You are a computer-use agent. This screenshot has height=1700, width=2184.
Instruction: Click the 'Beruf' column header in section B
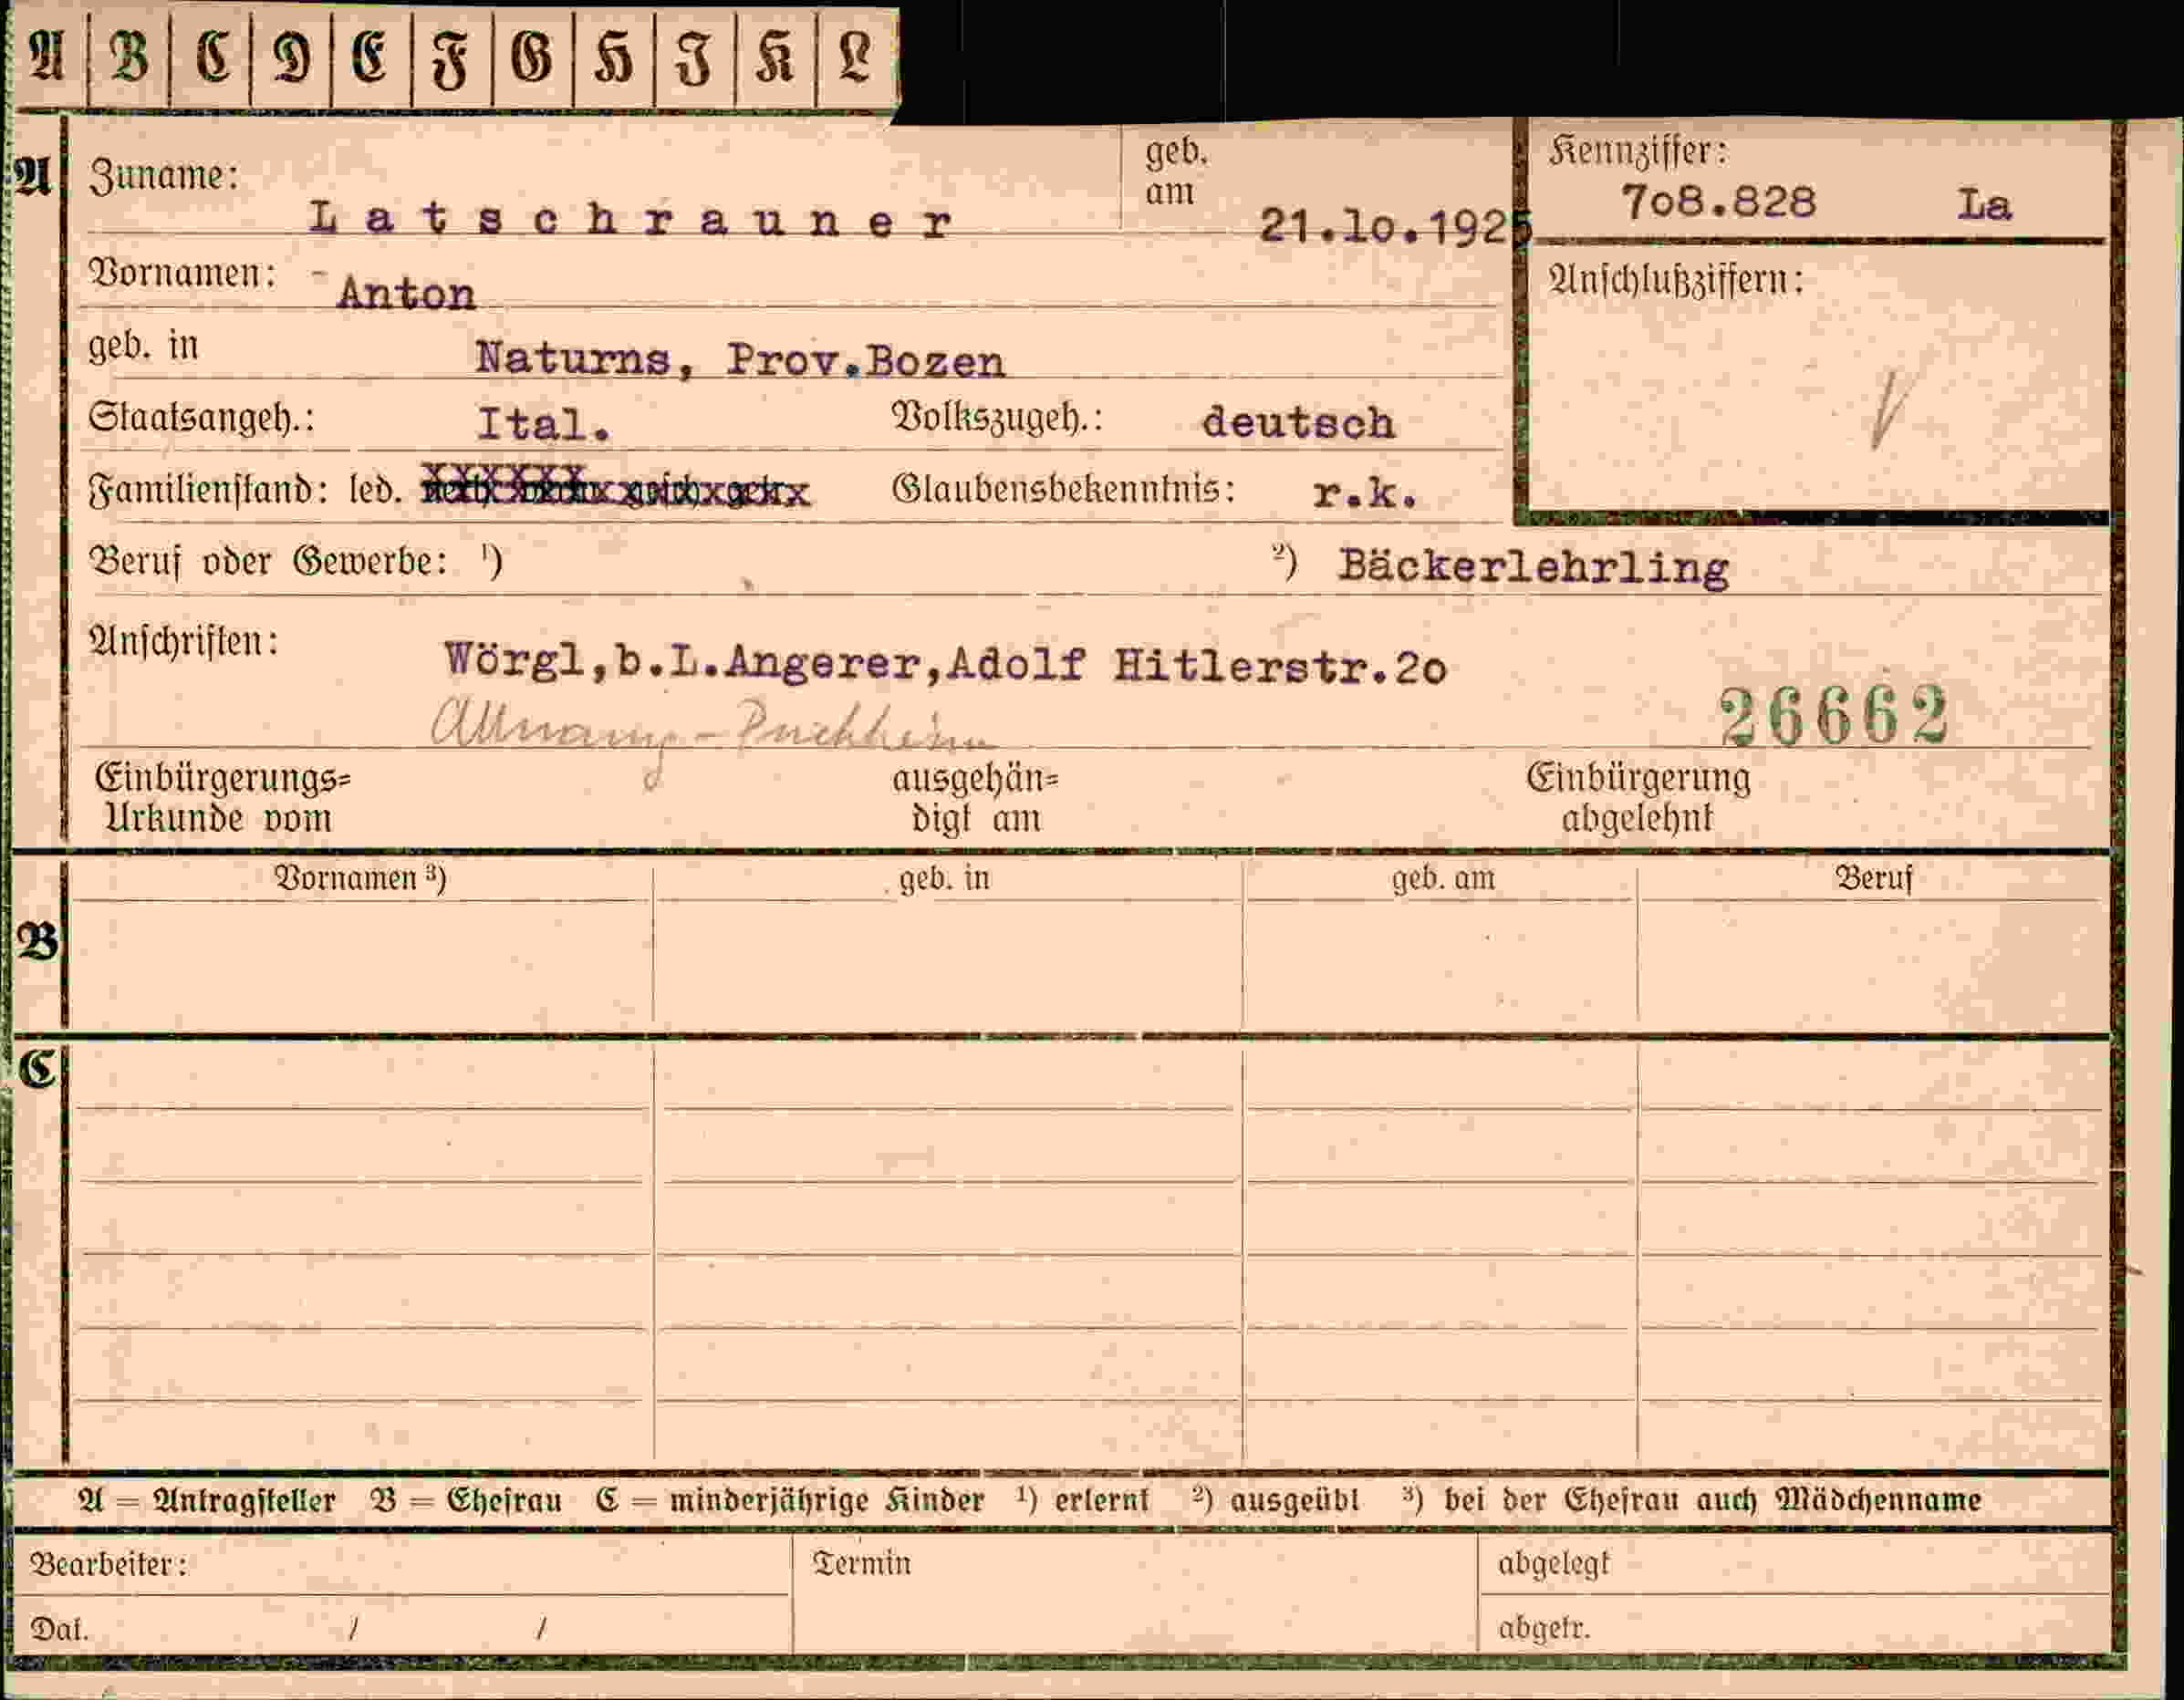coord(1873,878)
